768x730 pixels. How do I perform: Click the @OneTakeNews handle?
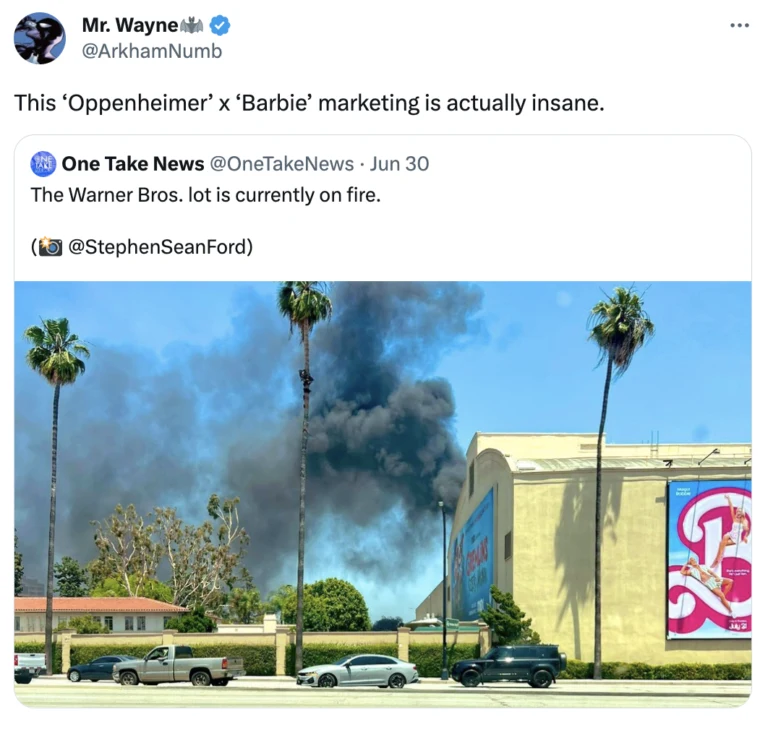tap(282, 164)
